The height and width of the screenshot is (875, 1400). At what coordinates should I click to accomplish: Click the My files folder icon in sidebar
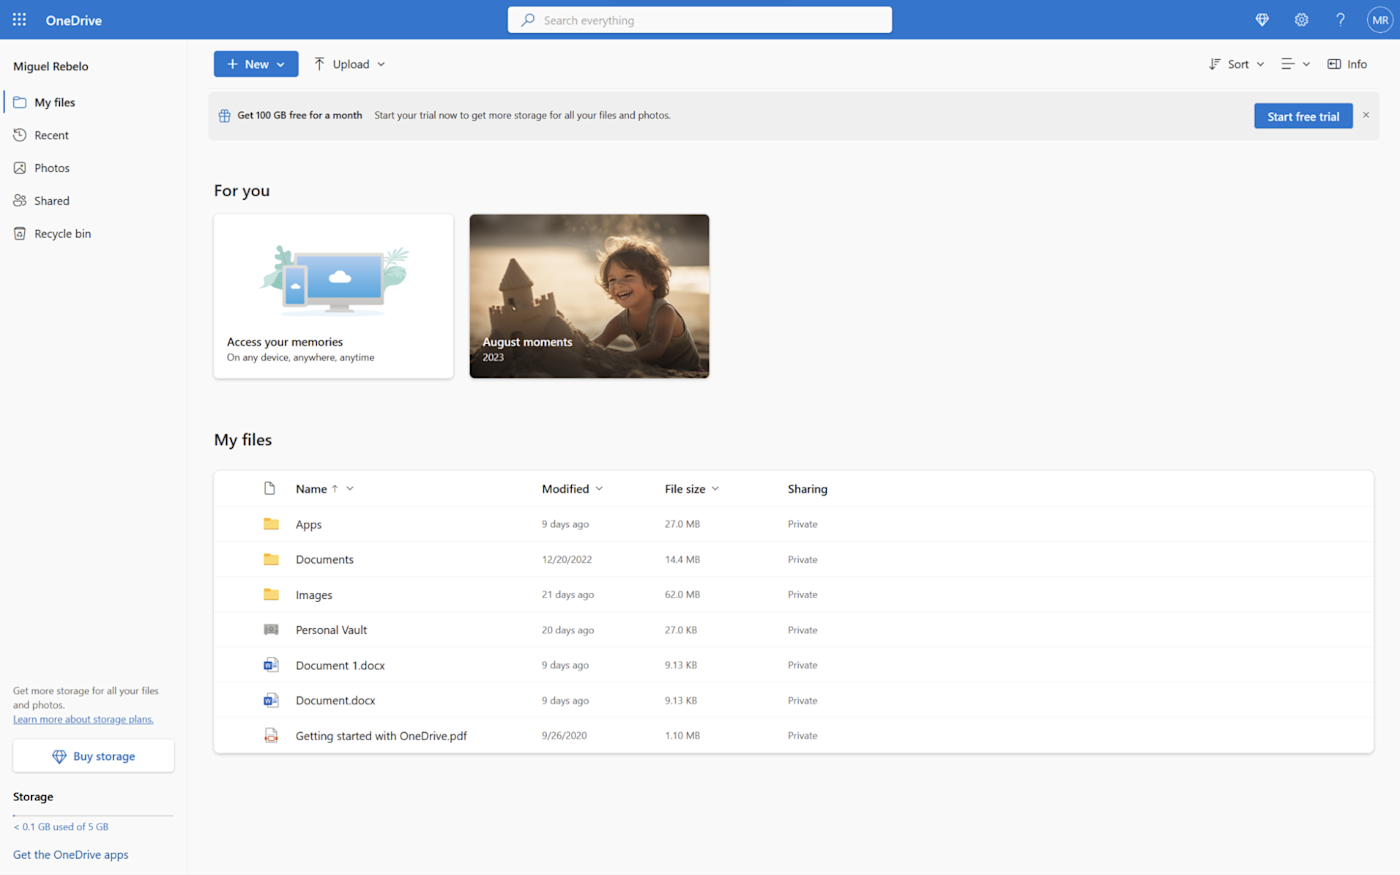coord(20,102)
